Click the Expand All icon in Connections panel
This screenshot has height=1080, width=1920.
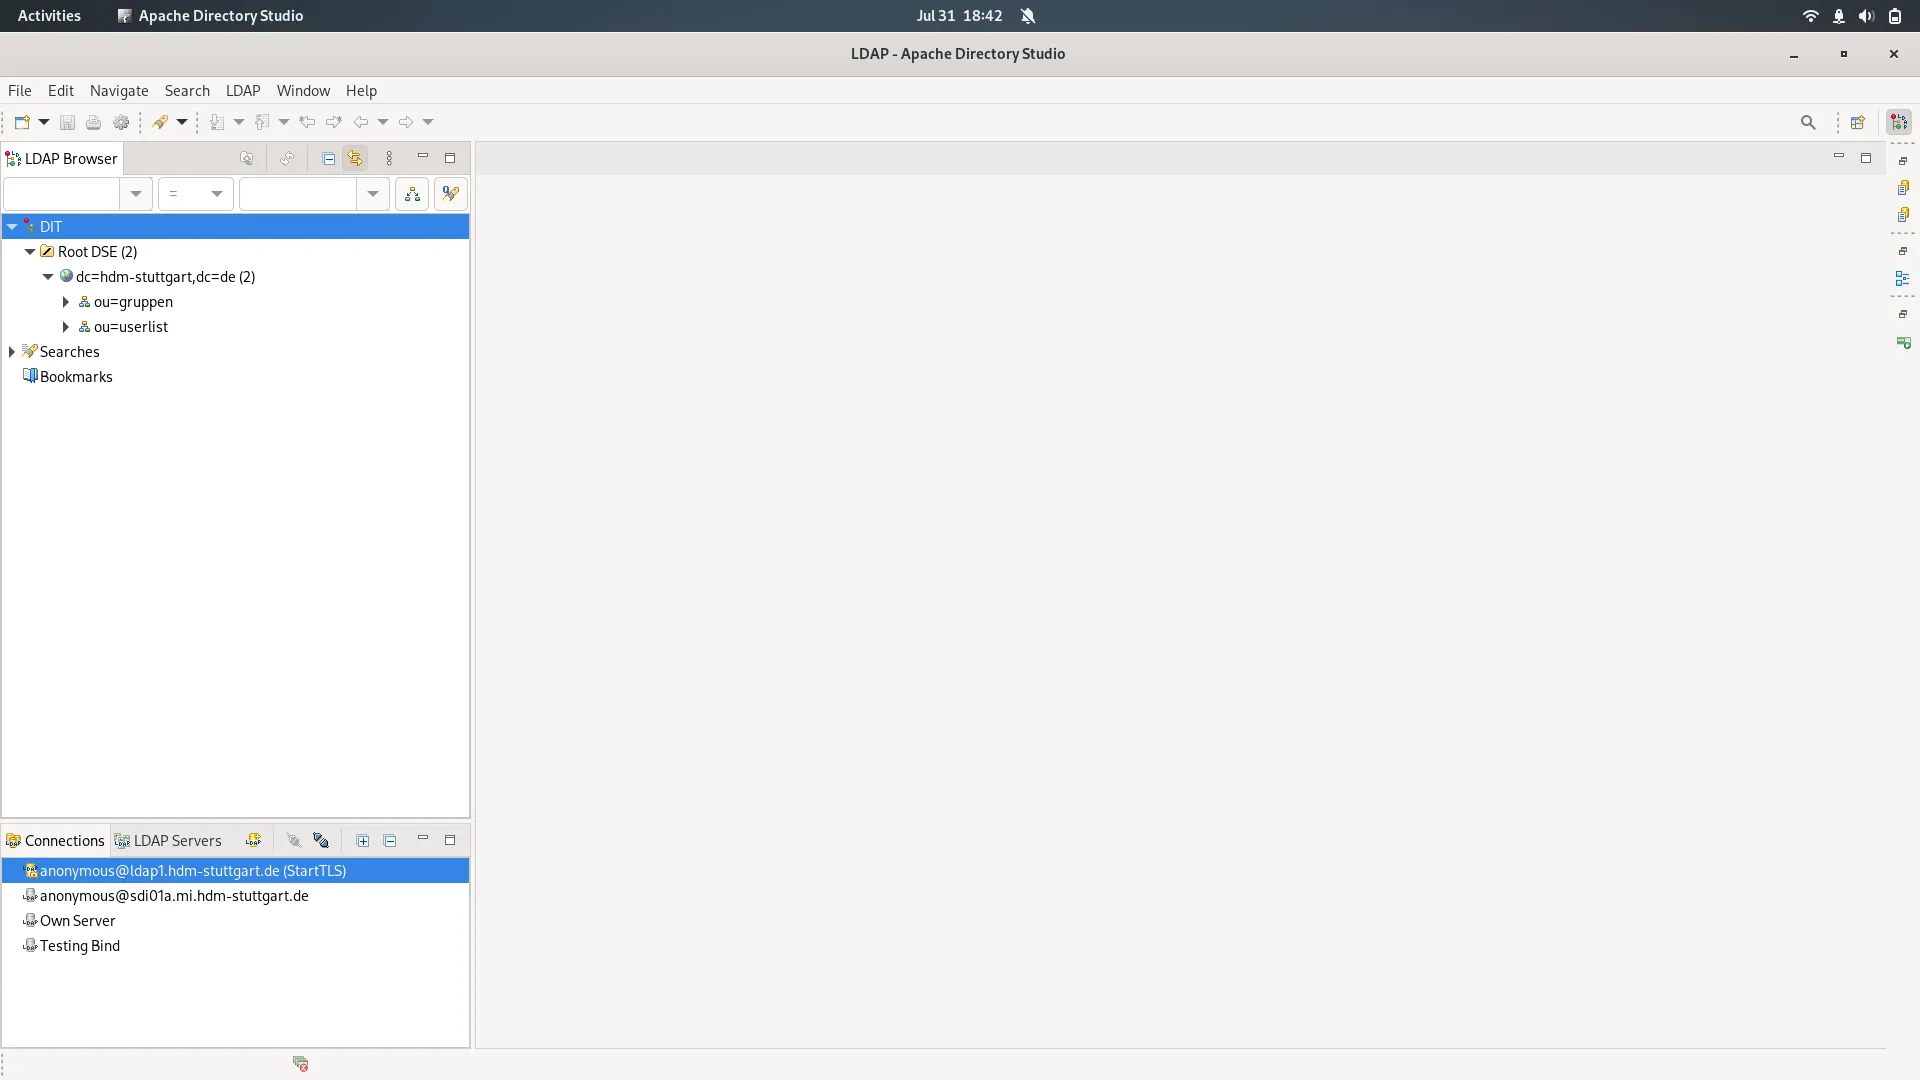click(x=363, y=841)
